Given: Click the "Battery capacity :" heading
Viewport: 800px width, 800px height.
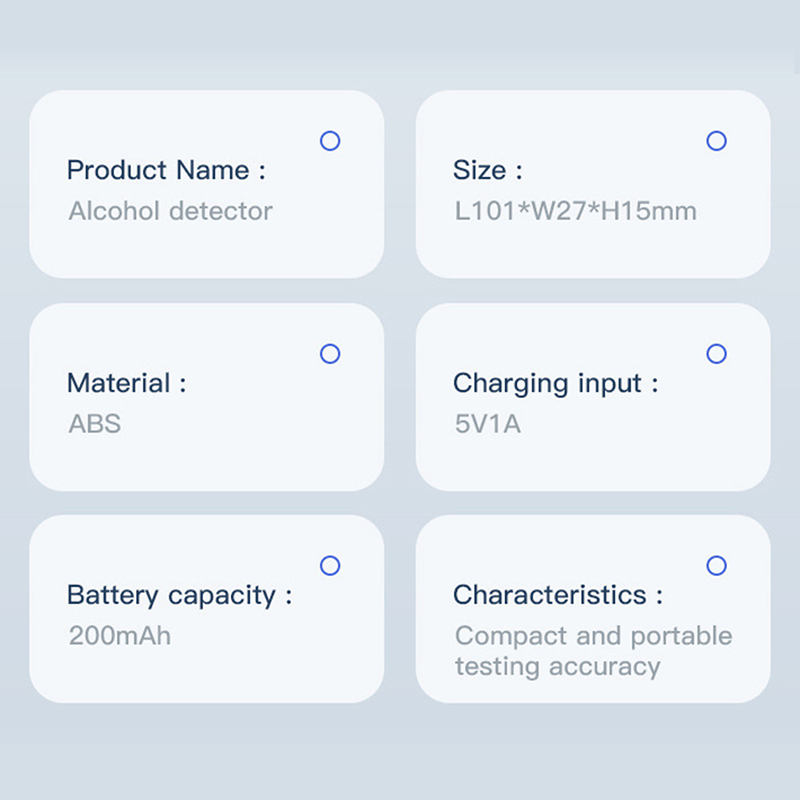Looking at the screenshot, I should click(179, 595).
